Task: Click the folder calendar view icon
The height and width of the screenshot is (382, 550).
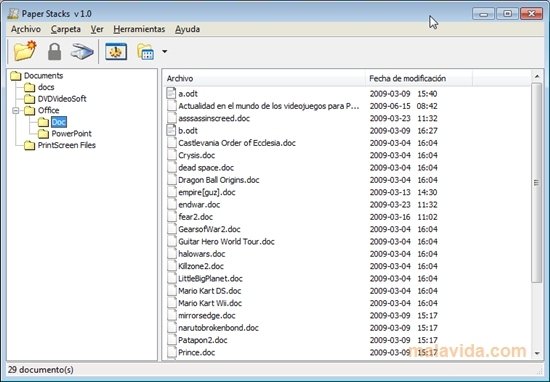Action: [146, 52]
